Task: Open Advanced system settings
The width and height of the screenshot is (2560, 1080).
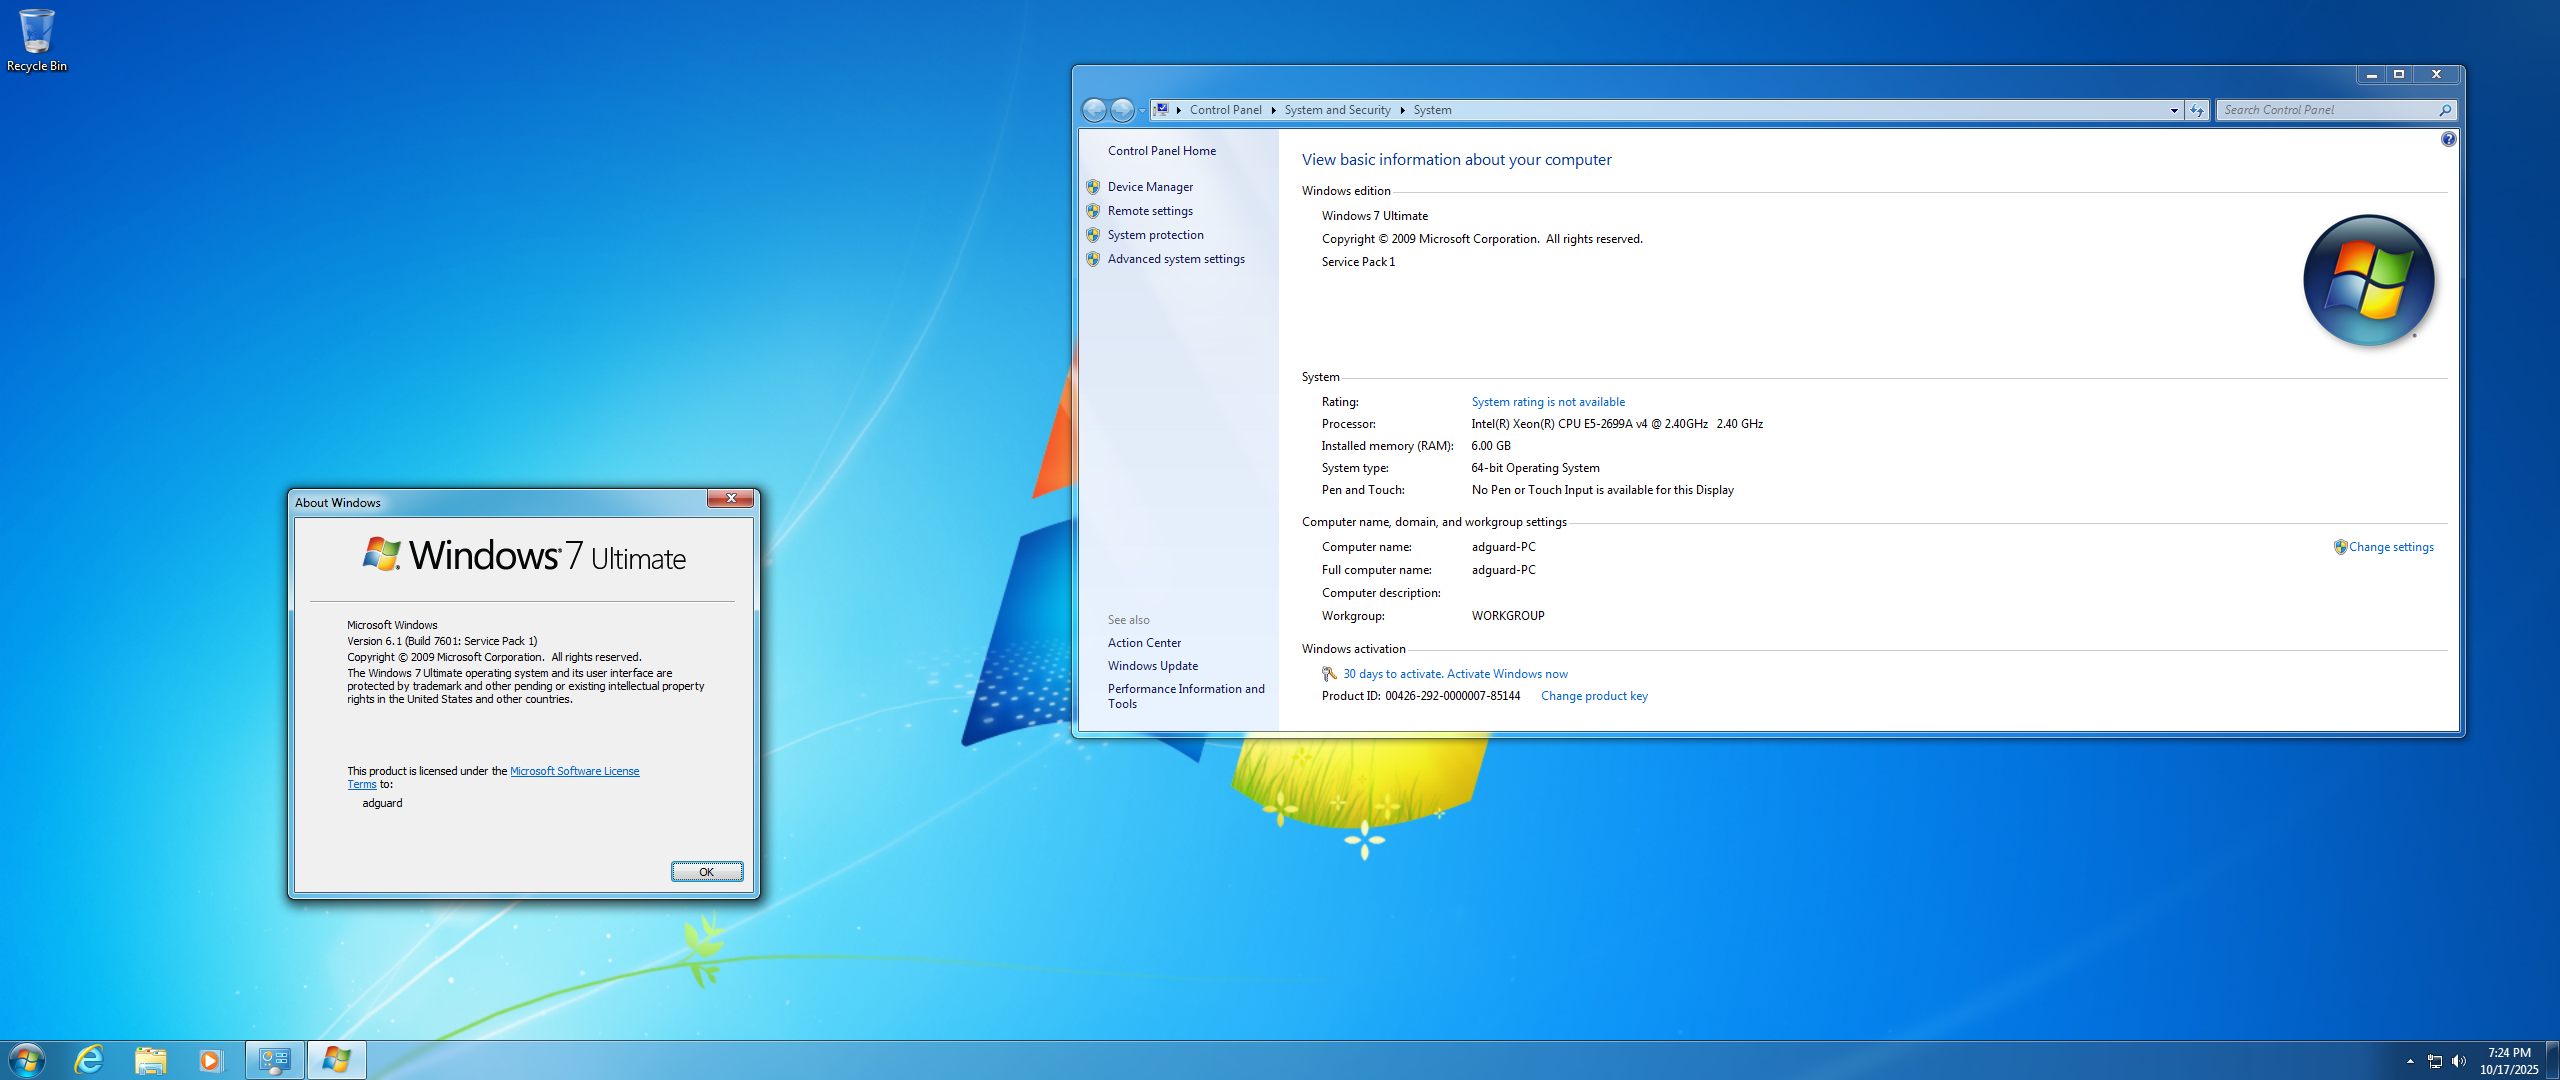Action: 1176,259
